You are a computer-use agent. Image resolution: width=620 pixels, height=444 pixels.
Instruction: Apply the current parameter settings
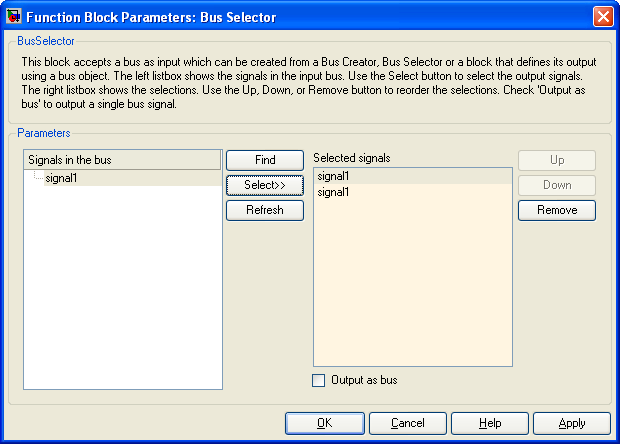[x=572, y=423]
